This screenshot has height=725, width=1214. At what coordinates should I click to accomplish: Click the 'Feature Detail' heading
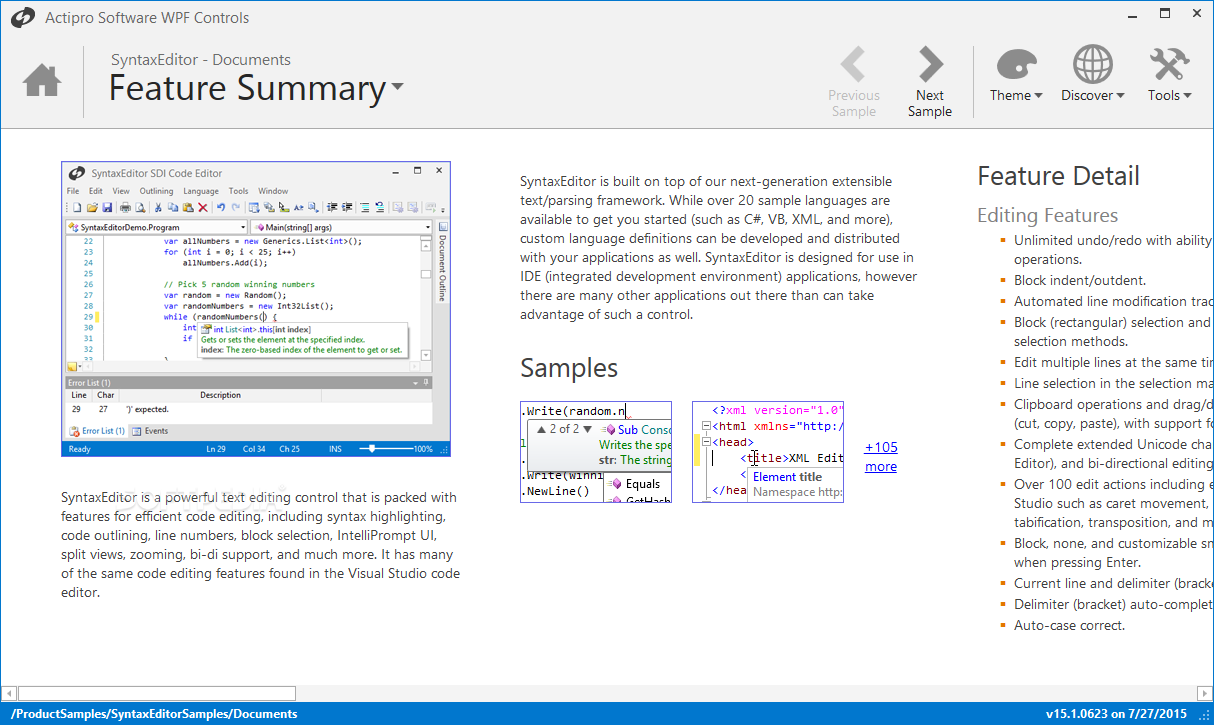point(1058,176)
